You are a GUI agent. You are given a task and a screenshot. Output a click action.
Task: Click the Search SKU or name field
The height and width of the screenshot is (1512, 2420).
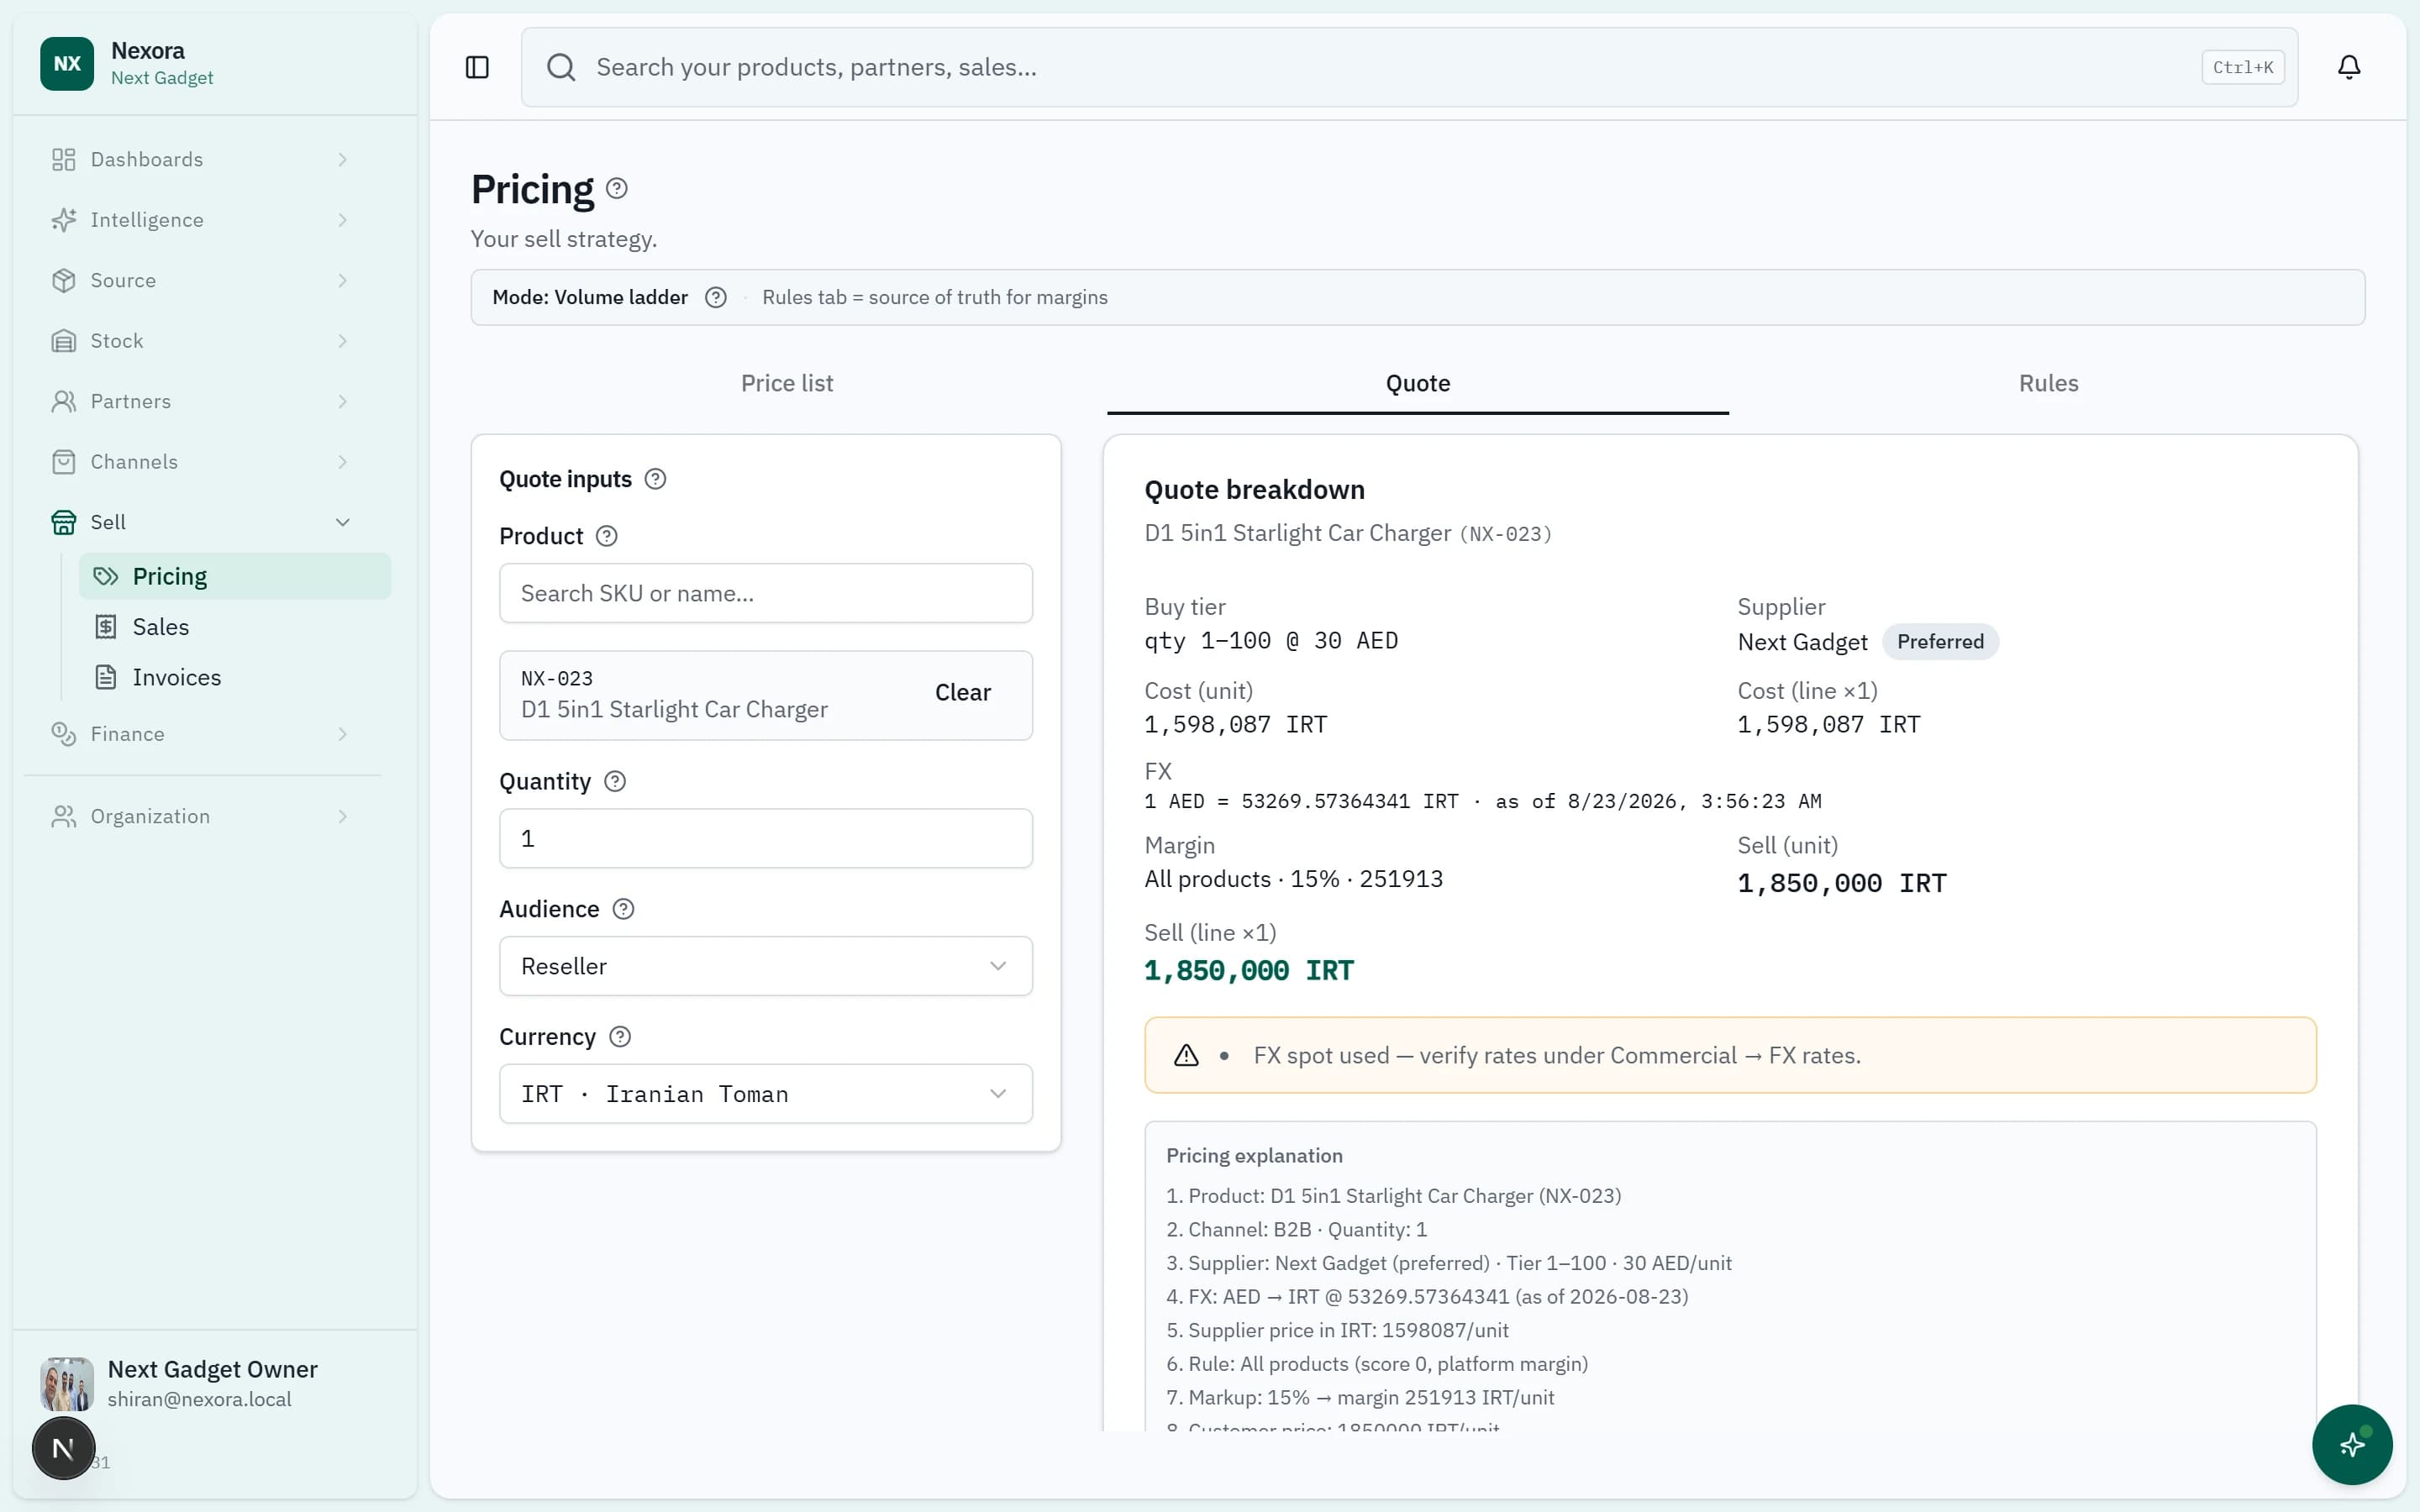pyautogui.click(x=766, y=593)
